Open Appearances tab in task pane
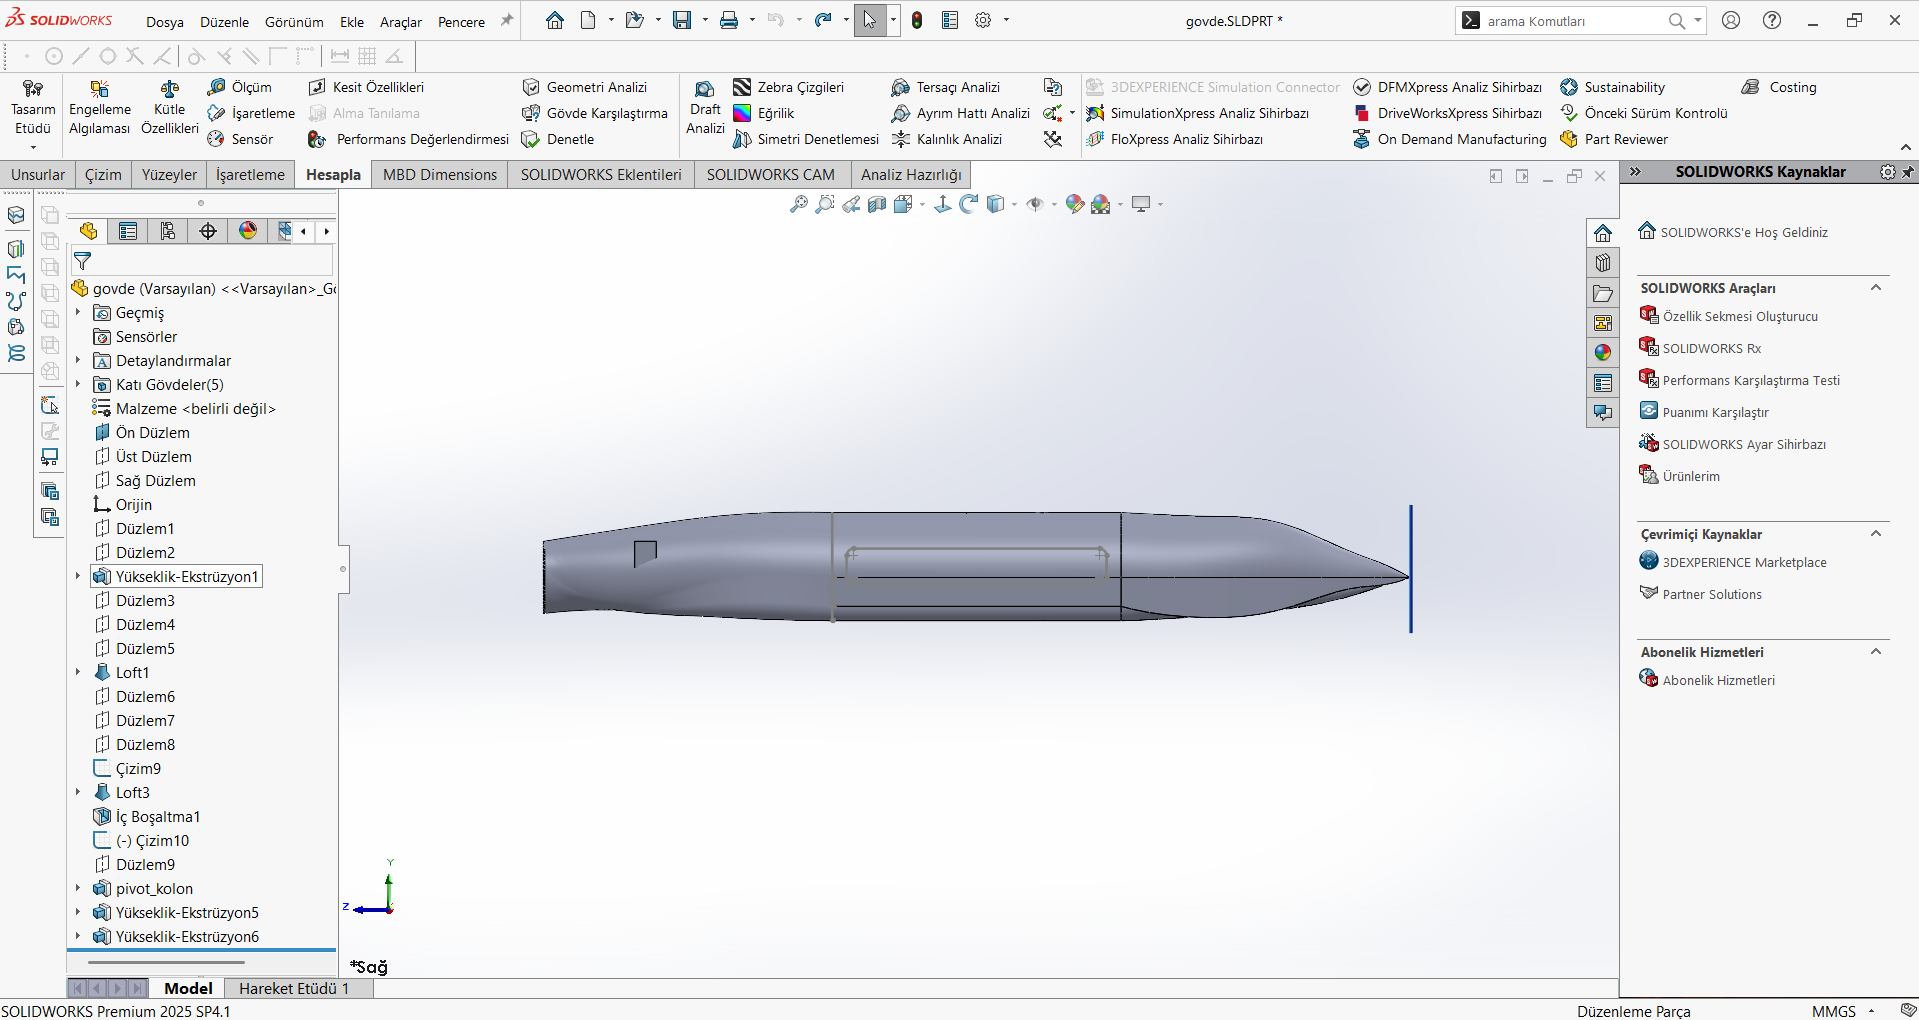The height and width of the screenshot is (1020, 1919). (x=1603, y=352)
